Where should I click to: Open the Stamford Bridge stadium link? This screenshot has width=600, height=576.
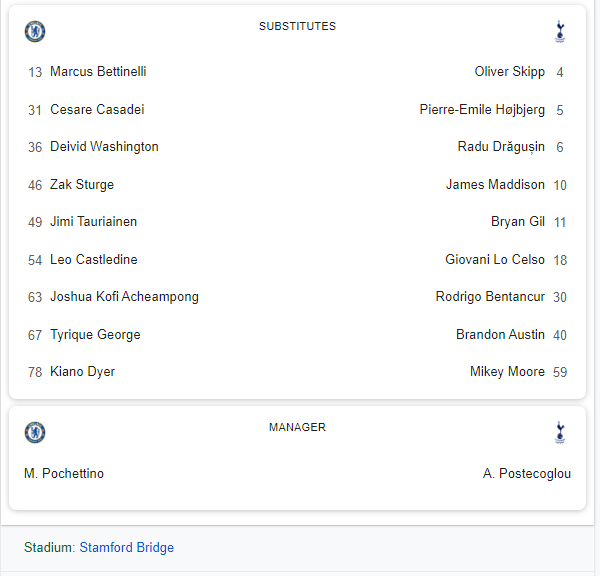pyautogui.click(x=126, y=547)
